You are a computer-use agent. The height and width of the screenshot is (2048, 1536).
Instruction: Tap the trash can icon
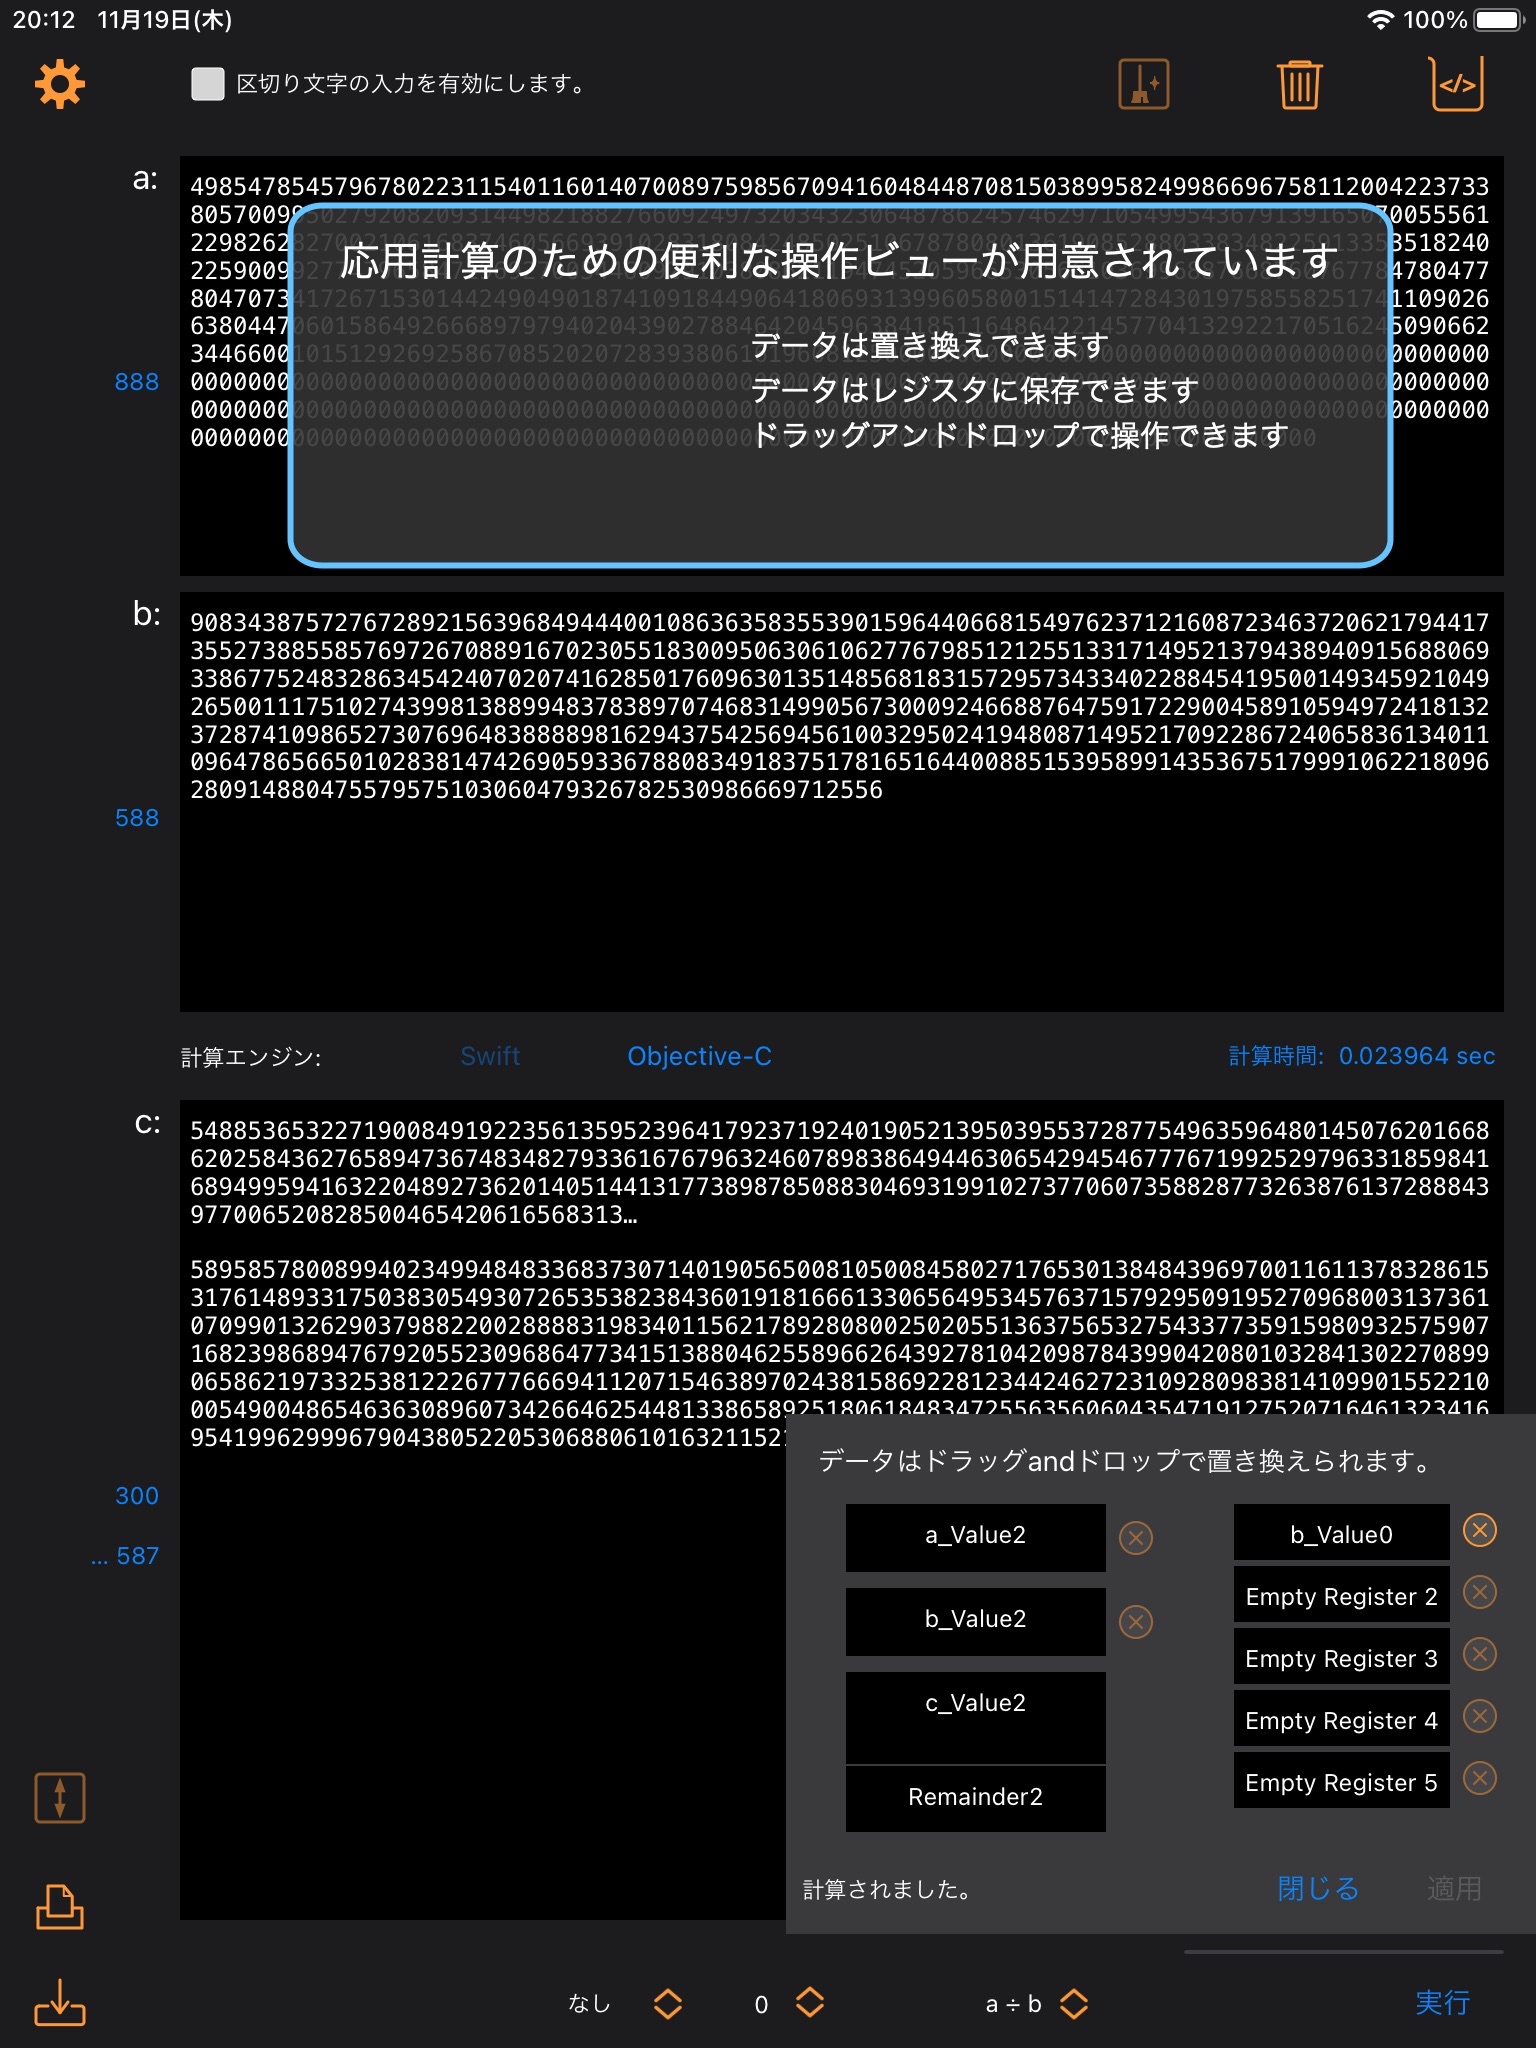pyautogui.click(x=1299, y=85)
